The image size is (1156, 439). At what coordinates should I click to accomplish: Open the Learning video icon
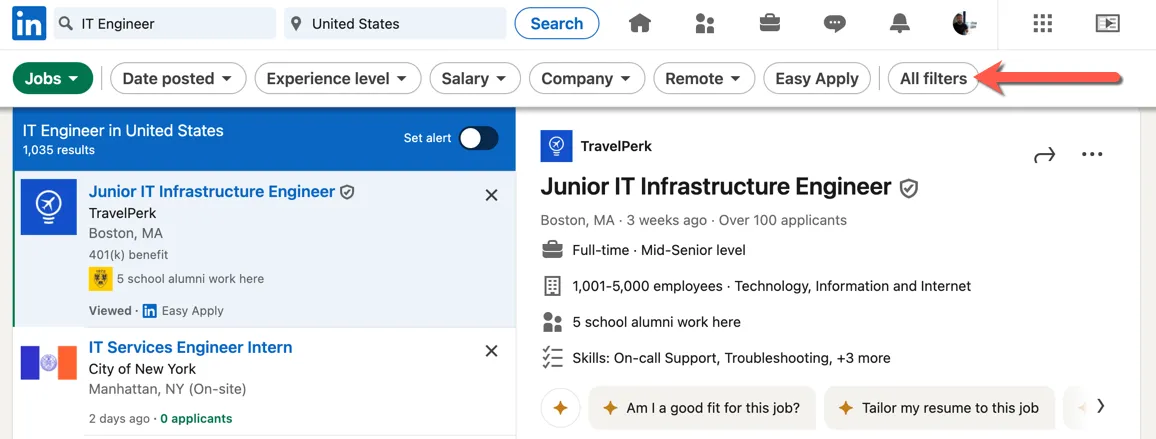[1107, 24]
